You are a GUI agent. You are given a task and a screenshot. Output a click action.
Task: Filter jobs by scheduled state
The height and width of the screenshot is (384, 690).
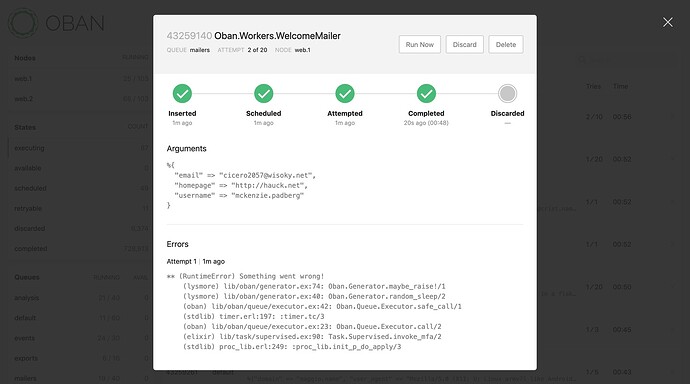coord(81,188)
